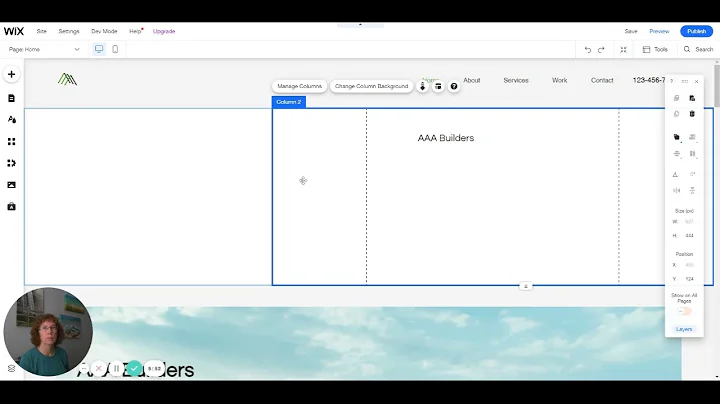Switch to desktop editor view

(x=99, y=49)
